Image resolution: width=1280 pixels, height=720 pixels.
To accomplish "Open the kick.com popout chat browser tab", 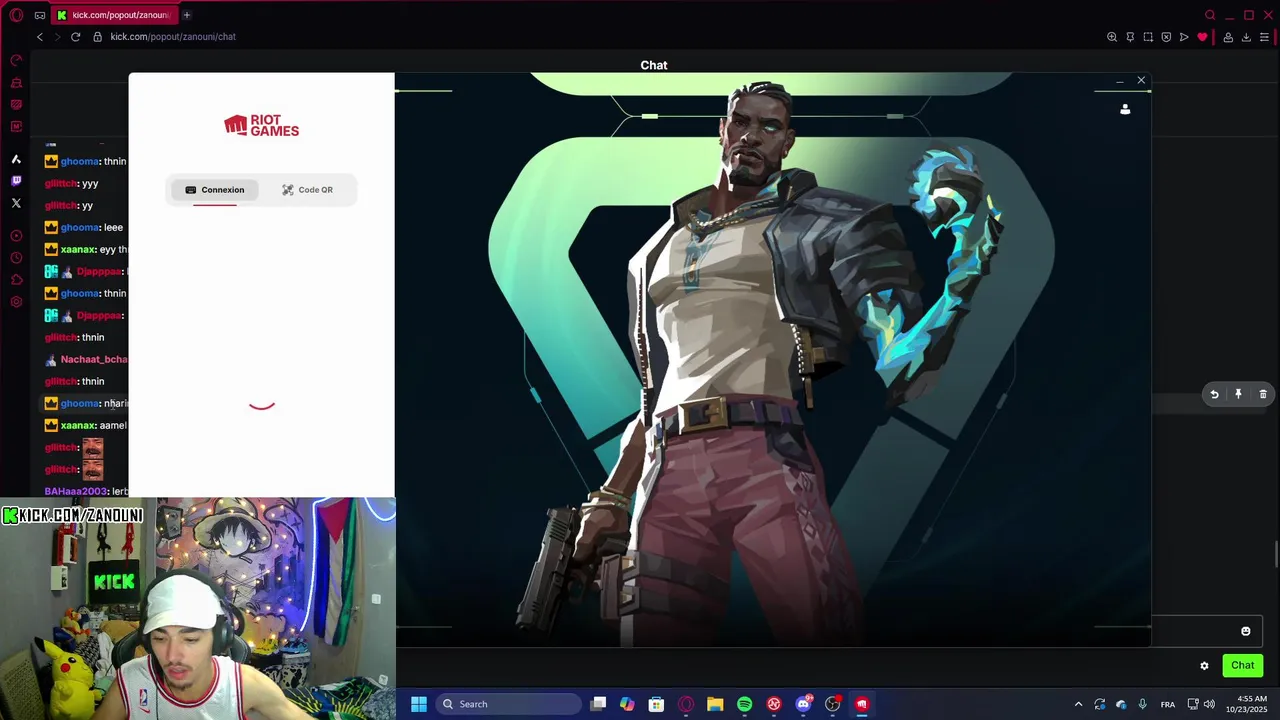I will (114, 15).
